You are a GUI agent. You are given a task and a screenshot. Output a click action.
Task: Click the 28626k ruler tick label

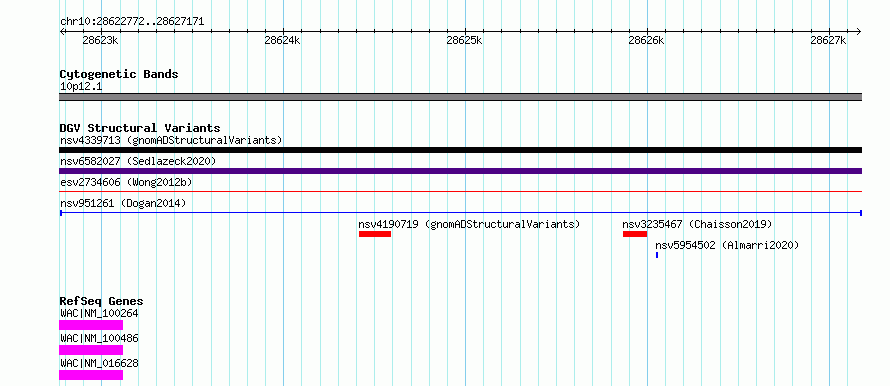[646, 40]
